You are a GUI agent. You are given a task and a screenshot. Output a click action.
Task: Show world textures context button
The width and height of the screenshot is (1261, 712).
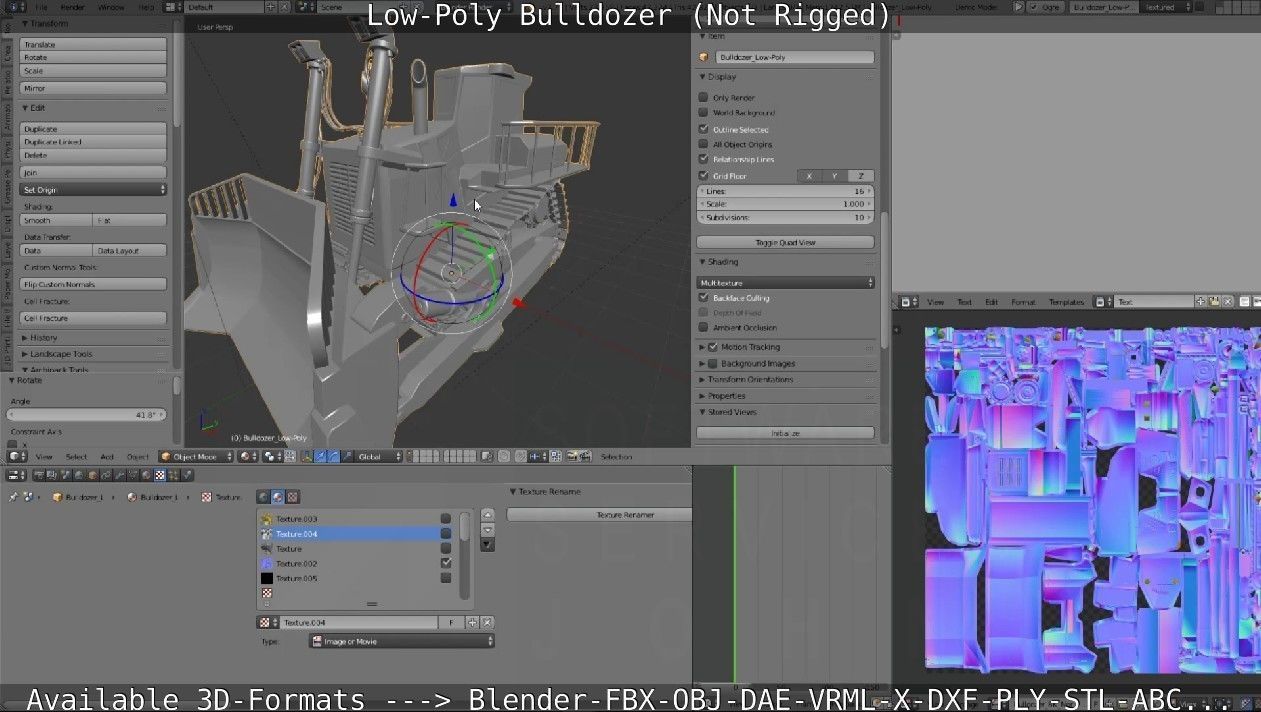[x=263, y=496]
